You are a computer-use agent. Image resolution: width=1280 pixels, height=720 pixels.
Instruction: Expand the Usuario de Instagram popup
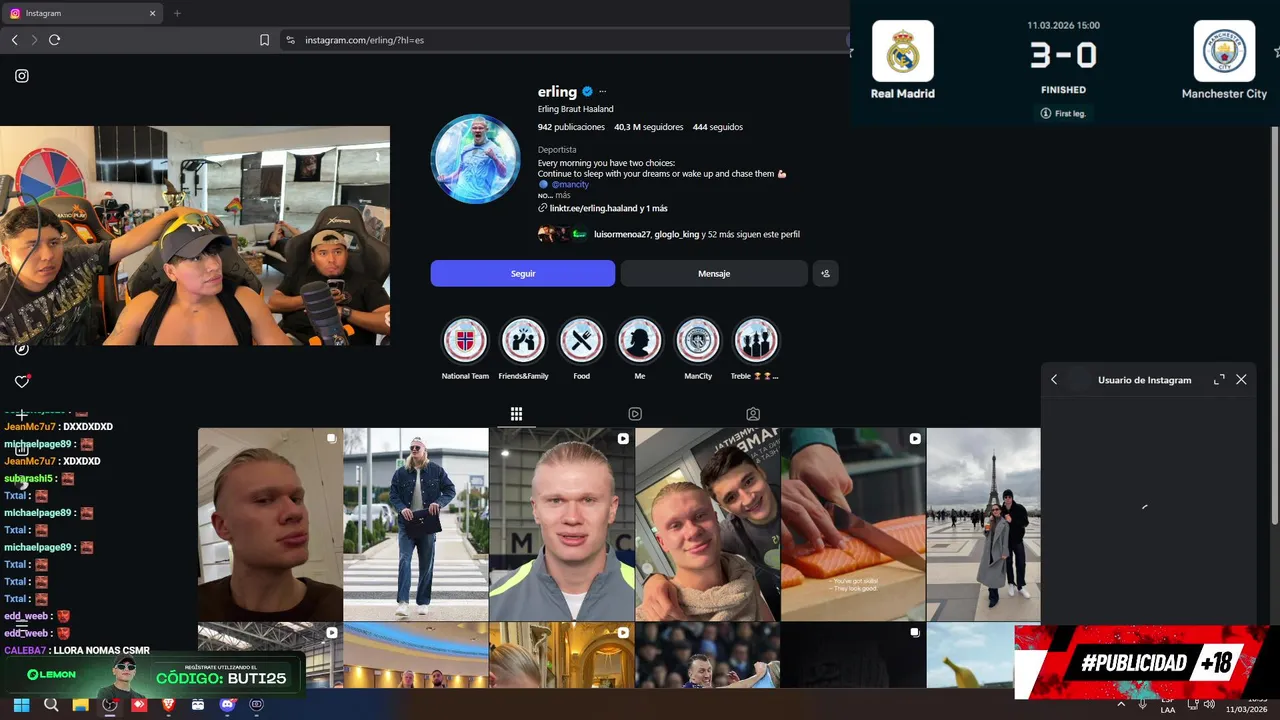(1219, 380)
